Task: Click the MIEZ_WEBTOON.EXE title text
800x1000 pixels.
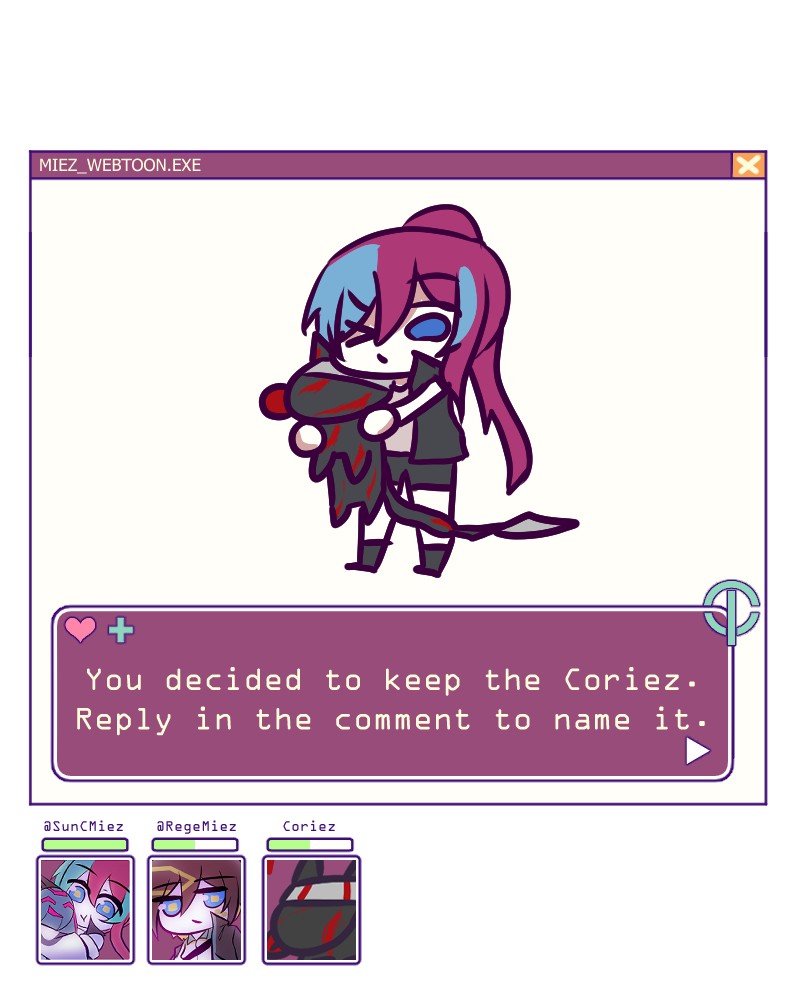Action: click(120, 165)
